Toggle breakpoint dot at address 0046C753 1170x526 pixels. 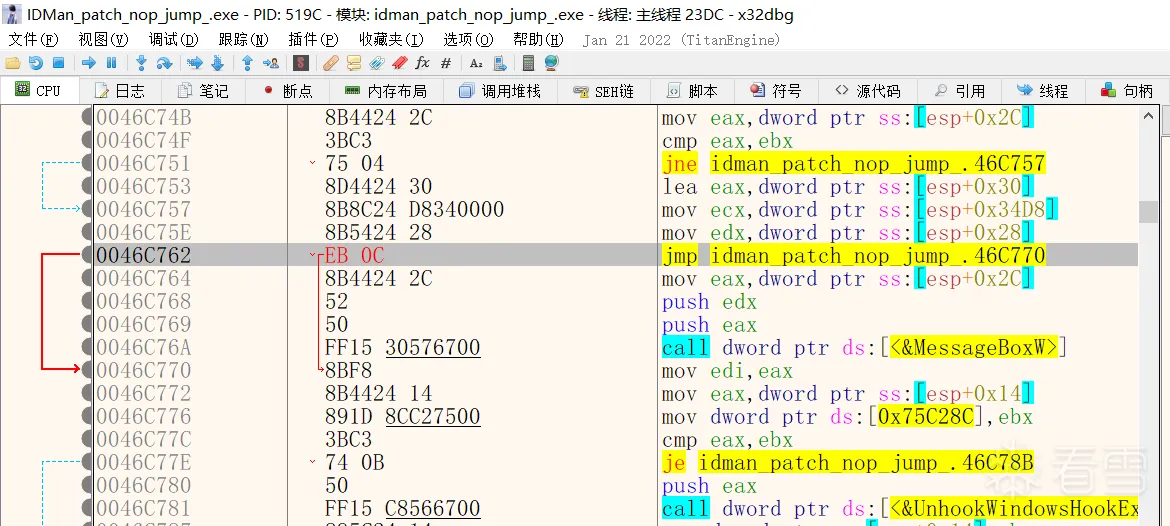pyautogui.click(x=87, y=187)
